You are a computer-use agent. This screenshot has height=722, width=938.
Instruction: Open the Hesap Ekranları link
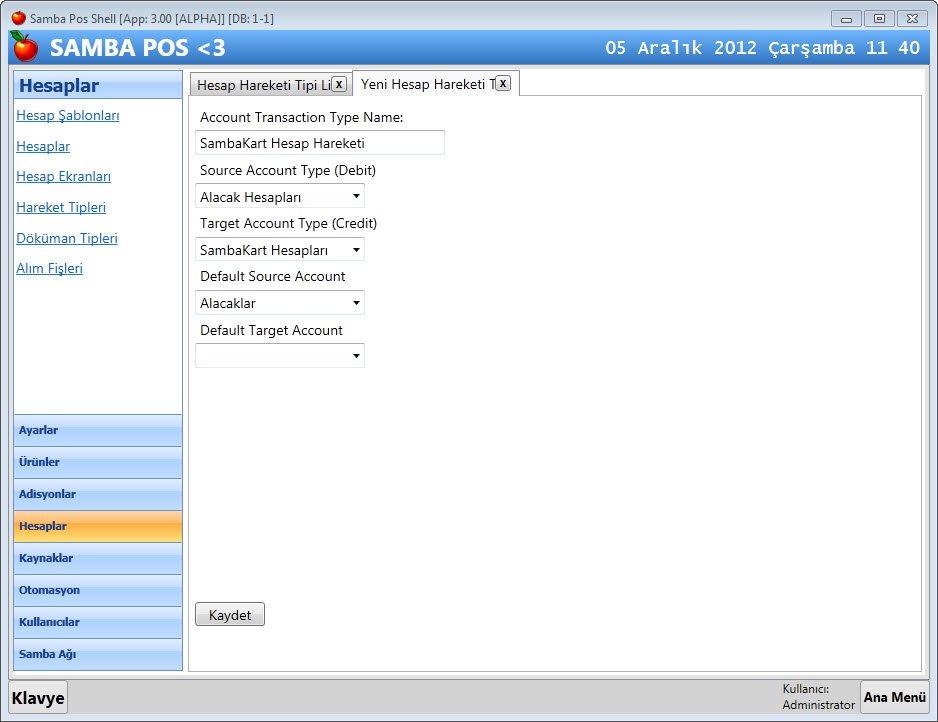[63, 177]
